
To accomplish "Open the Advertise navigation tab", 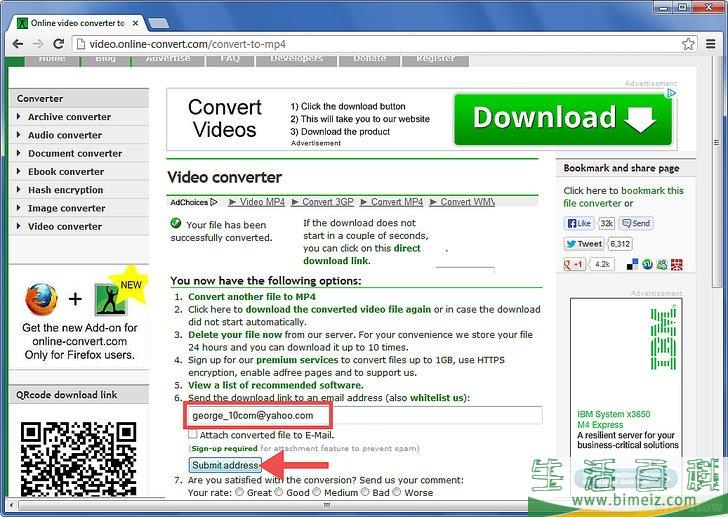I will 168,60.
